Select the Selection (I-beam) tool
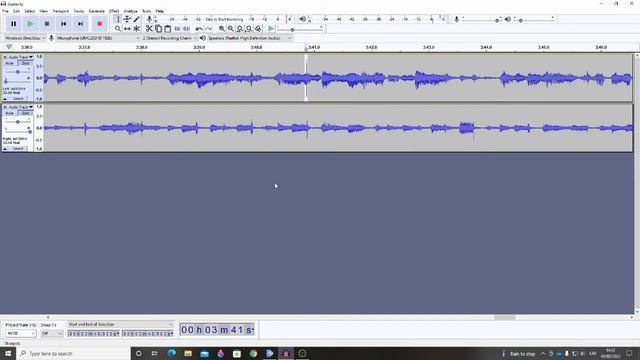This screenshot has height=360, width=640. click(118, 19)
